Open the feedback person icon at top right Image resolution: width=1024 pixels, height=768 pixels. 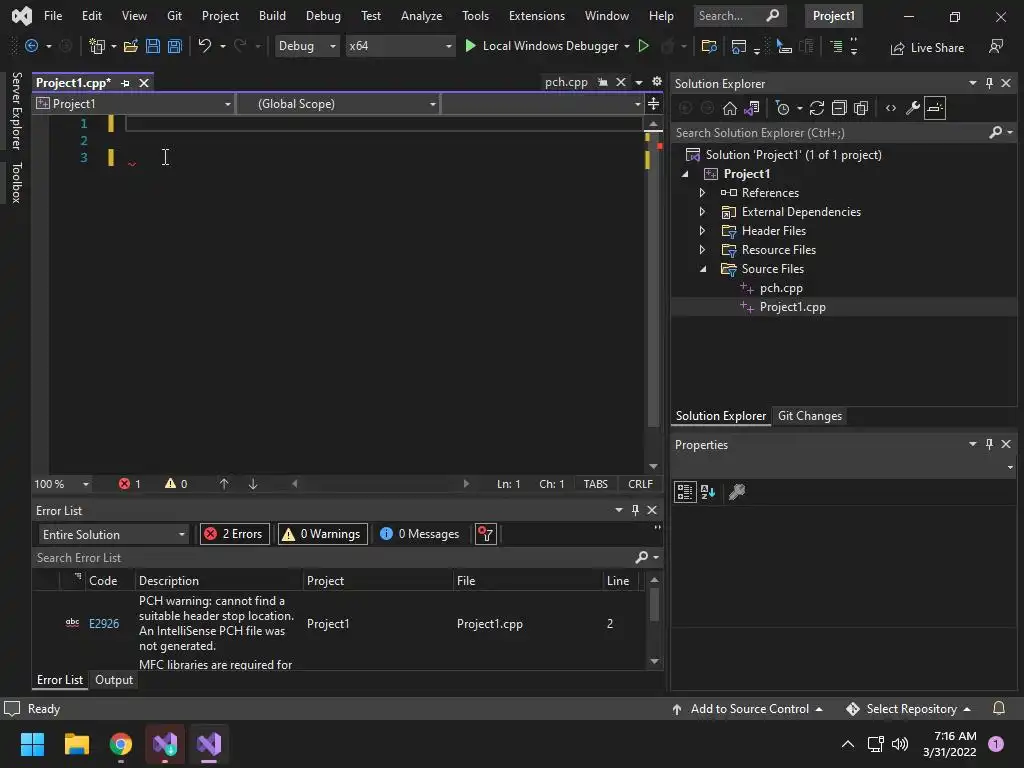(996, 46)
